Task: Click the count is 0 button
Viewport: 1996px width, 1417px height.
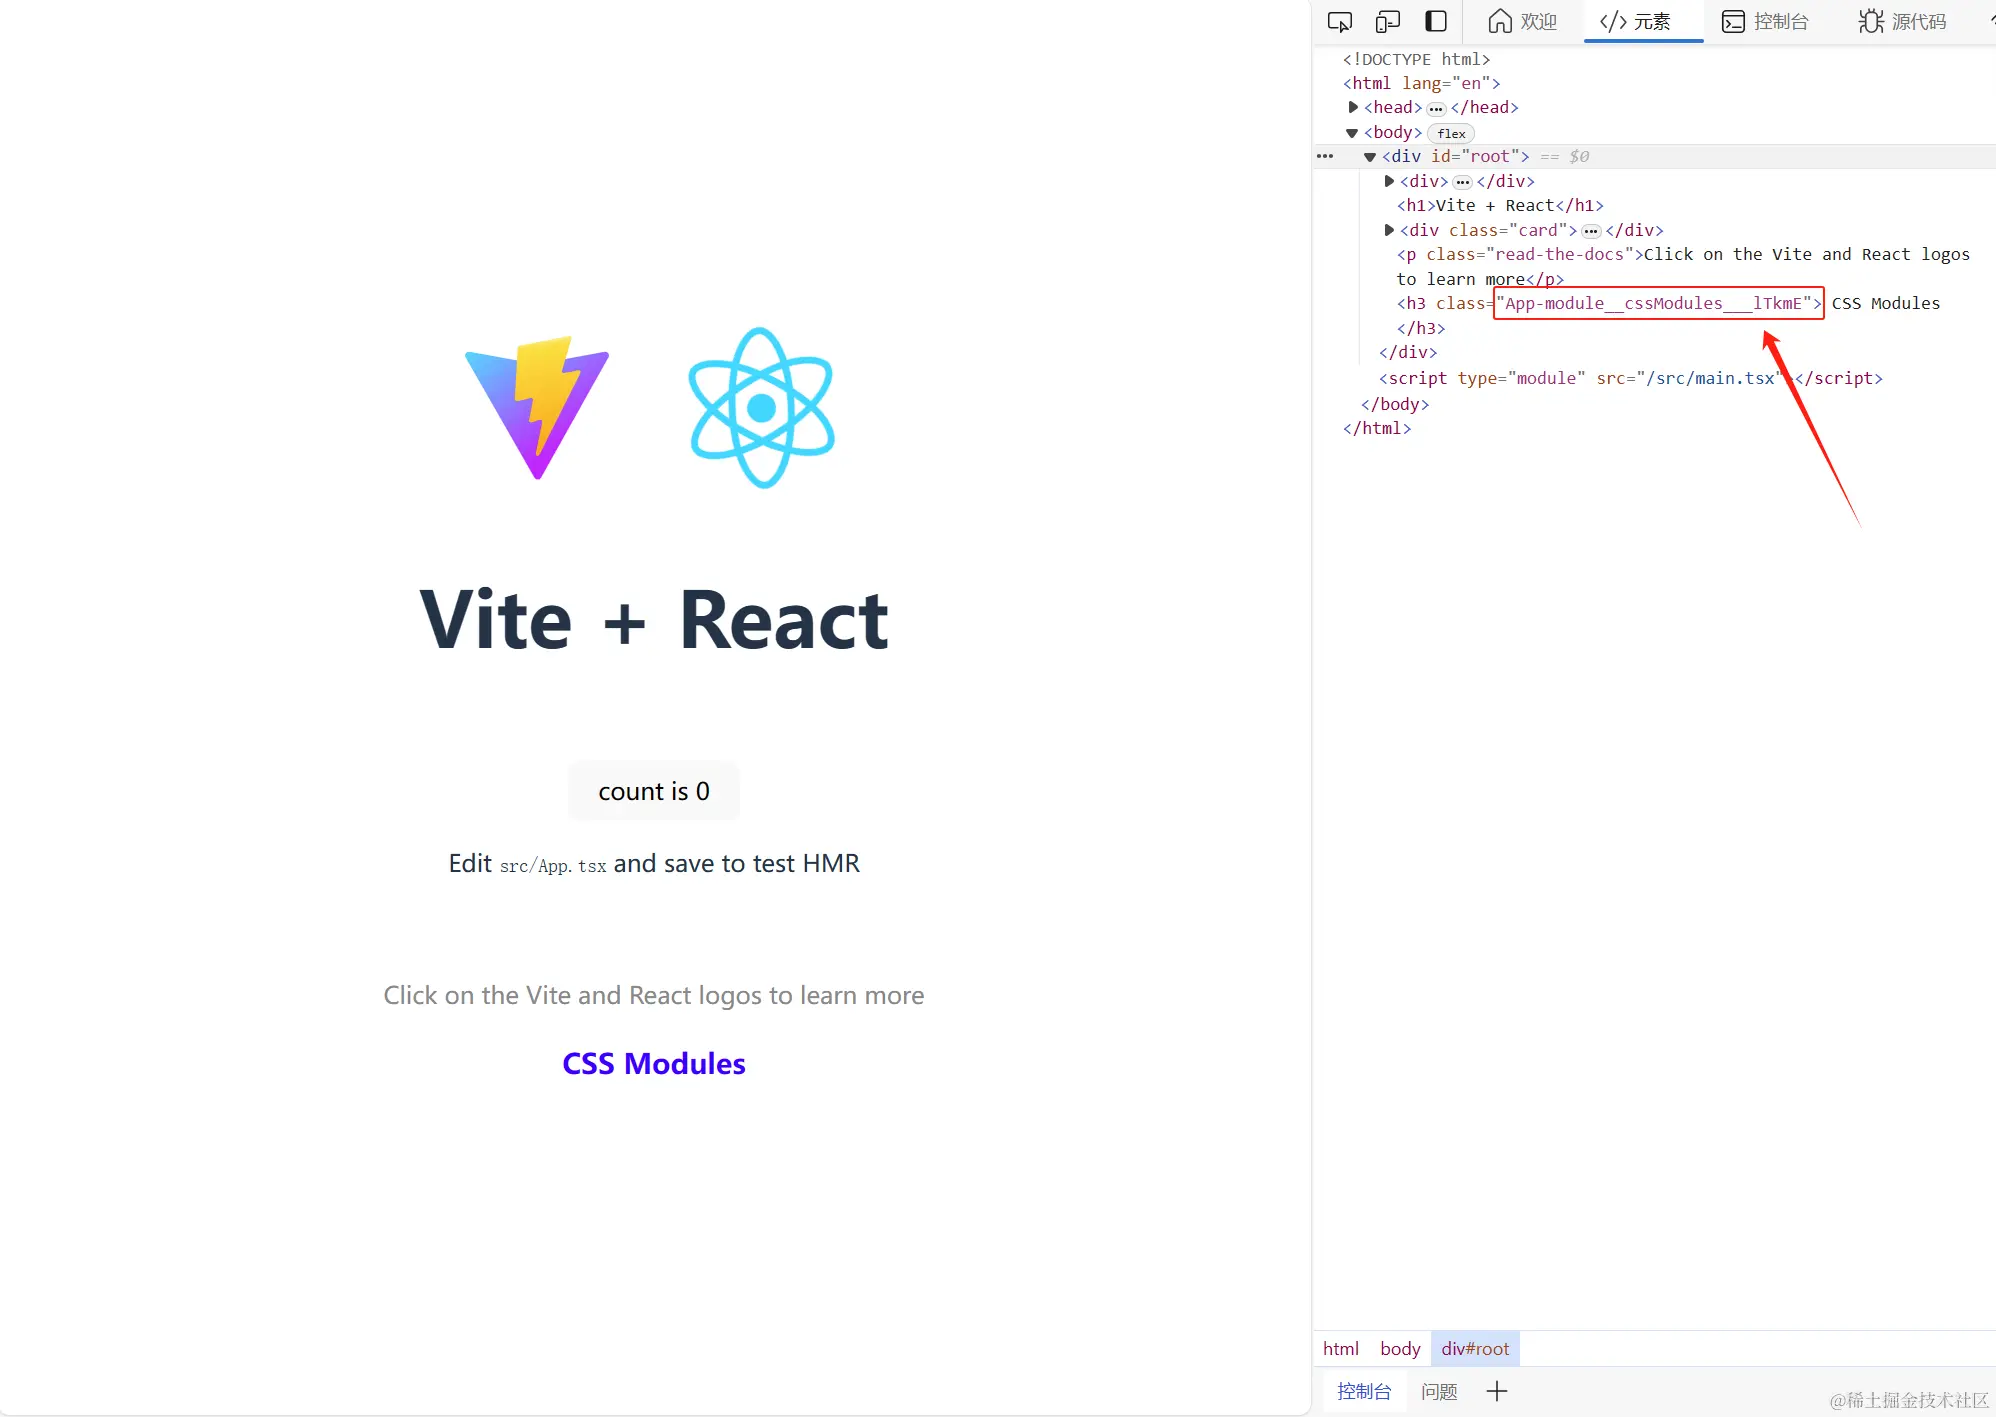Action: (x=654, y=791)
